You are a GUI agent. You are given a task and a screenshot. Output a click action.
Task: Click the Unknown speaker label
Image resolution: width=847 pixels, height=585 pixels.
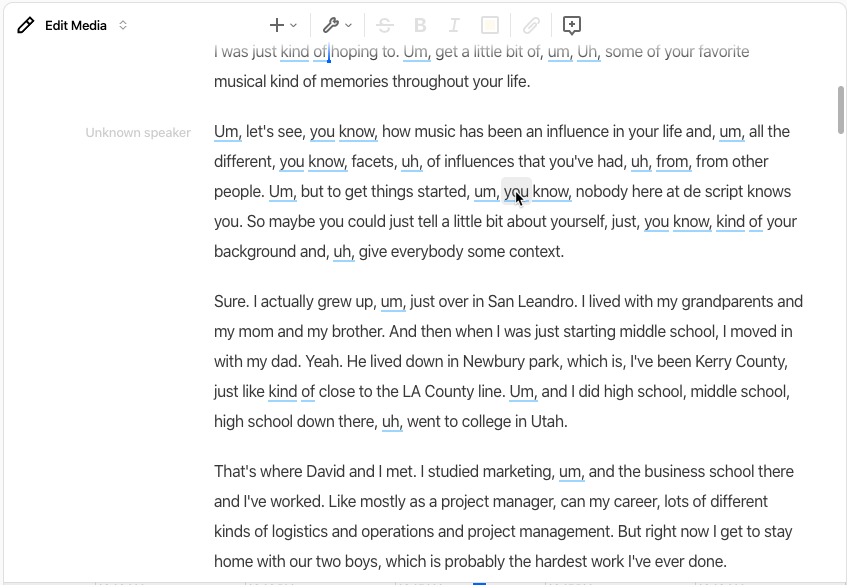[138, 133]
